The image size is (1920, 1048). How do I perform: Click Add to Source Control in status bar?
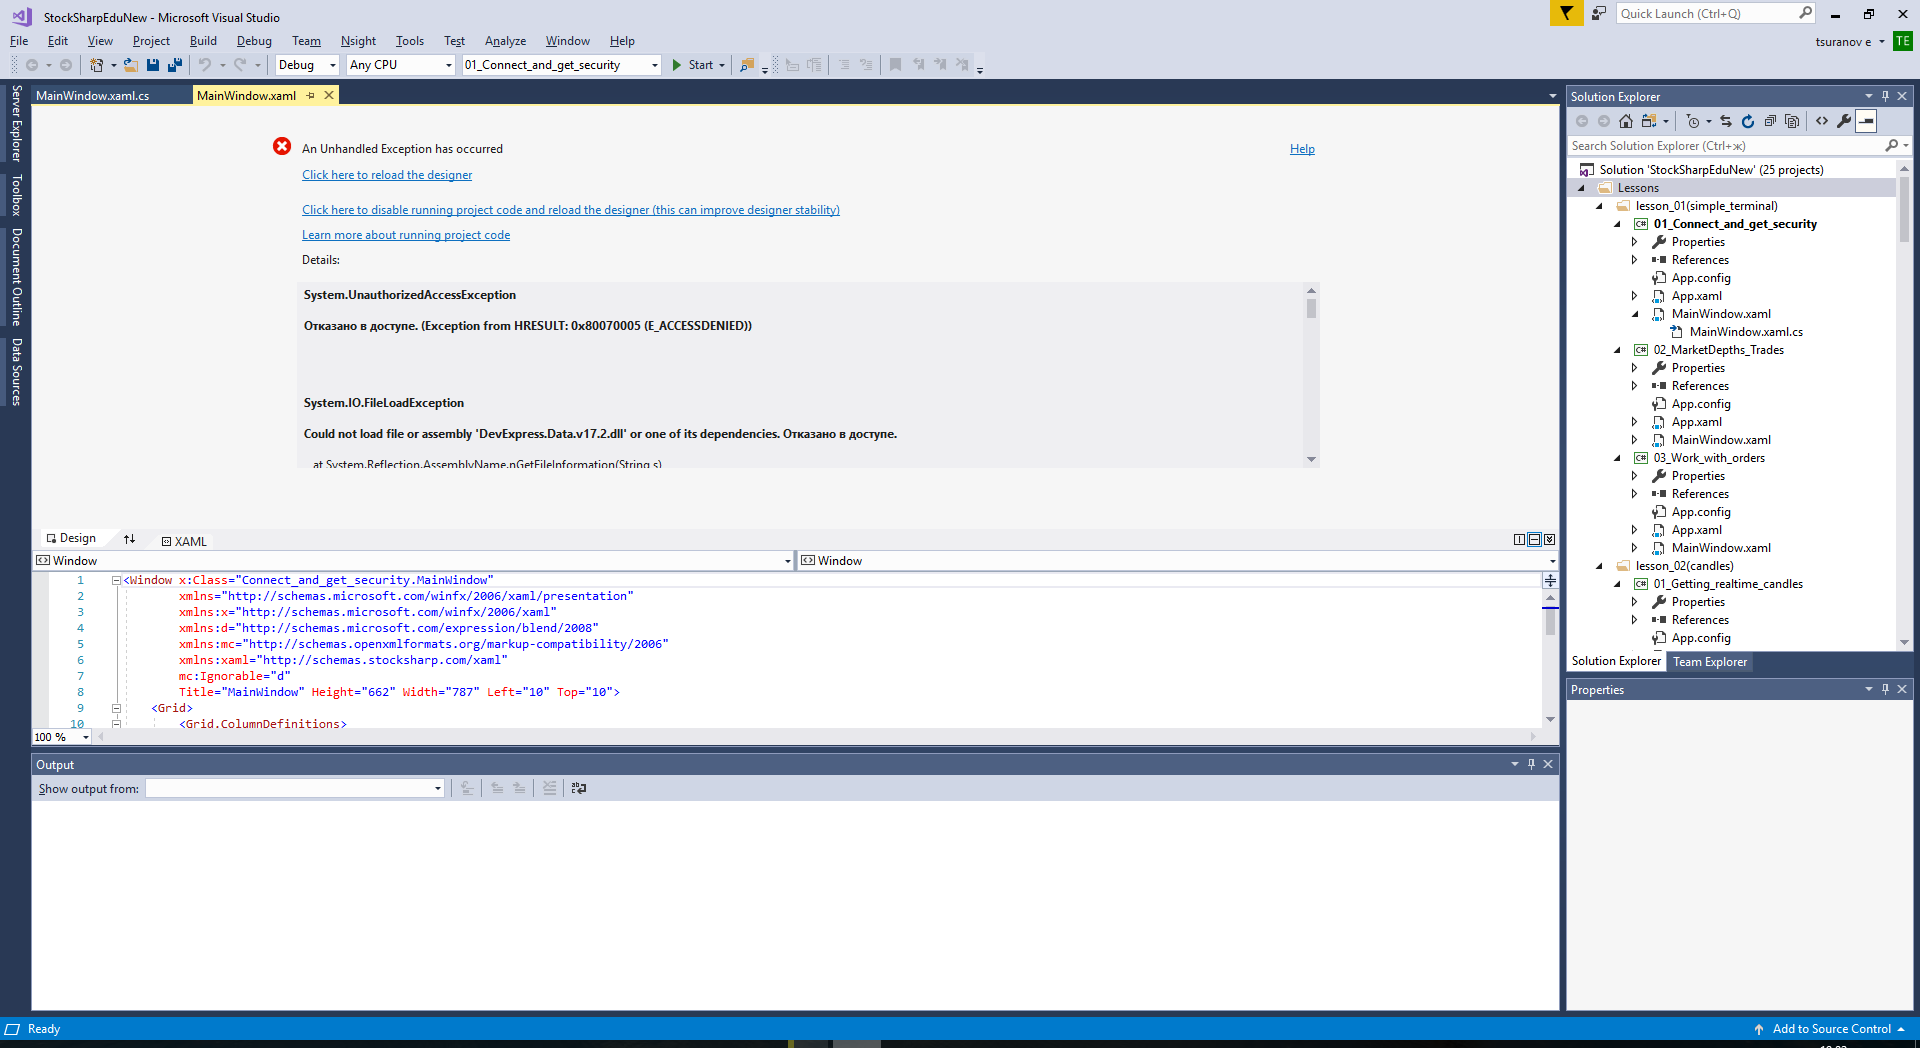[x=1831, y=1029]
